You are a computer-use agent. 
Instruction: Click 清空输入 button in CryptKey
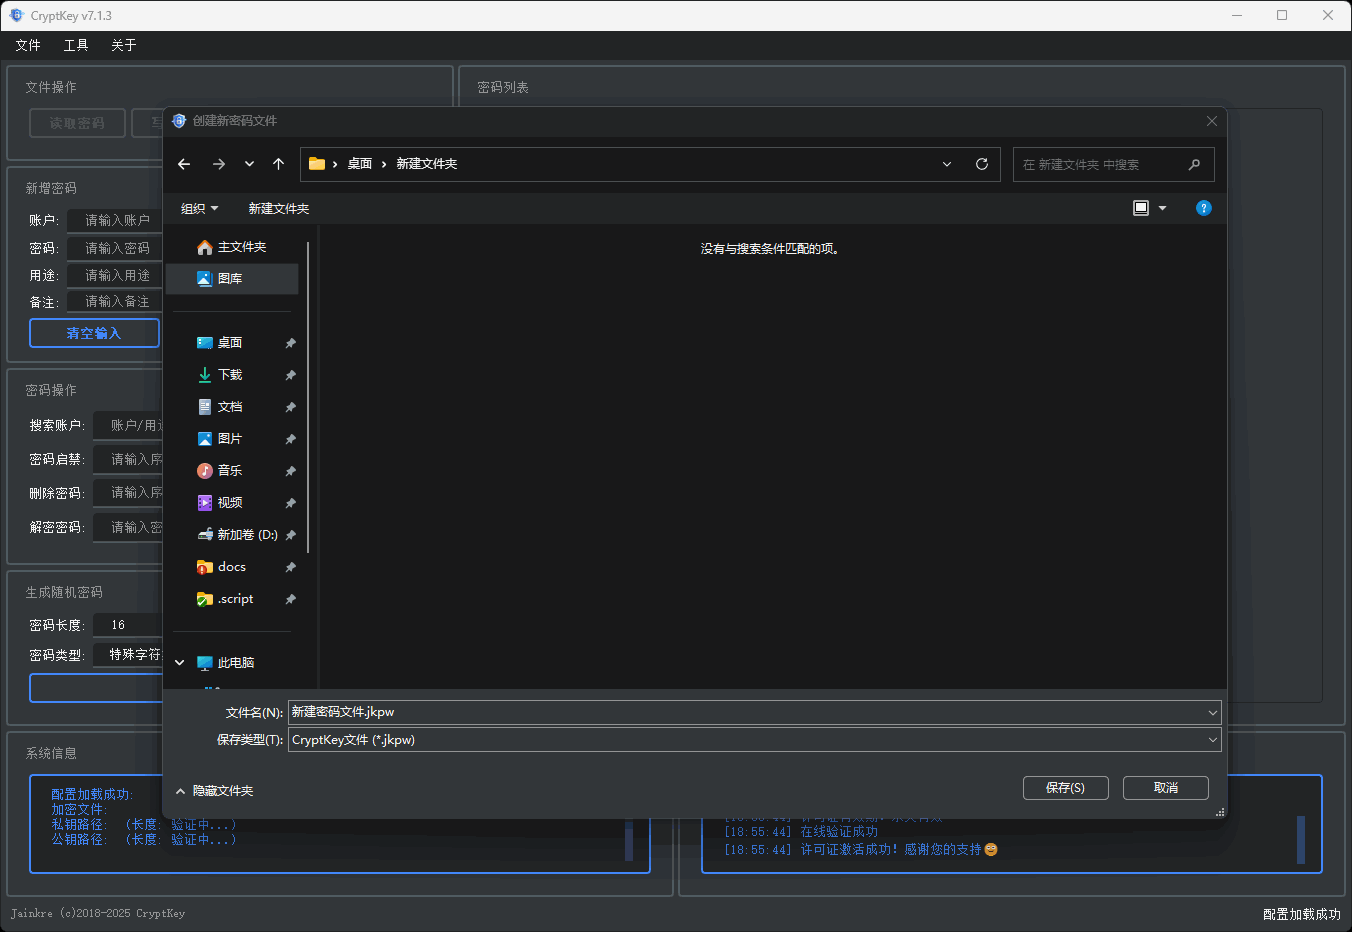95,333
